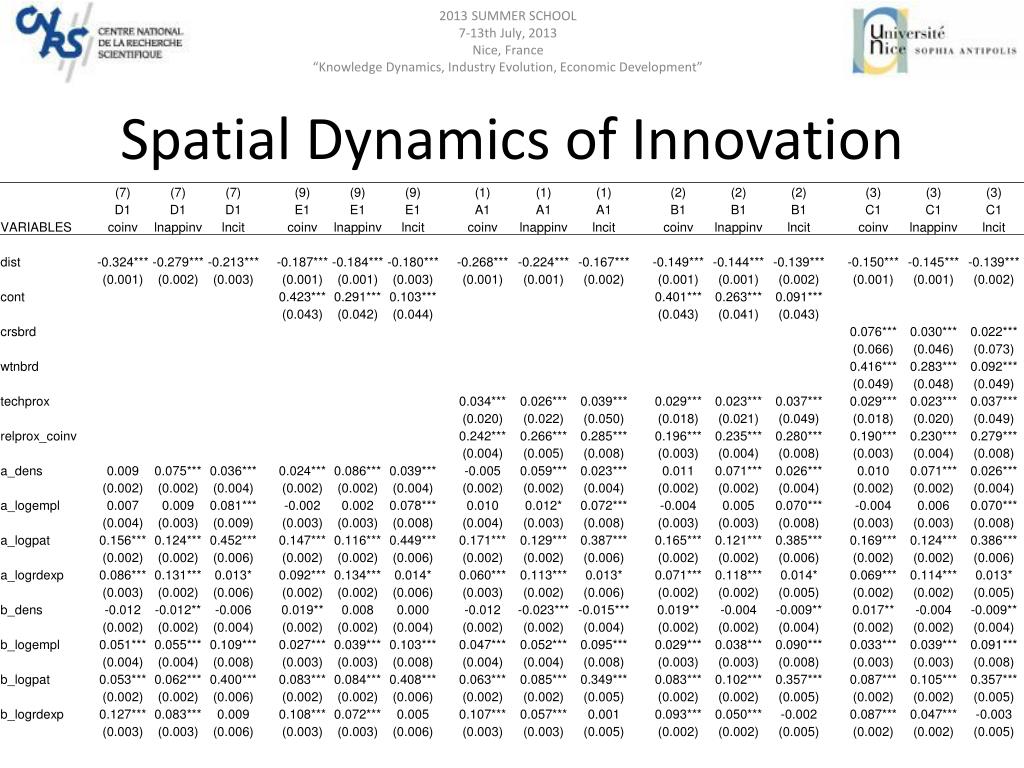The height and width of the screenshot is (768, 1024).
Task: Select the cont value 0.423***
Action: [x=302, y=296]
